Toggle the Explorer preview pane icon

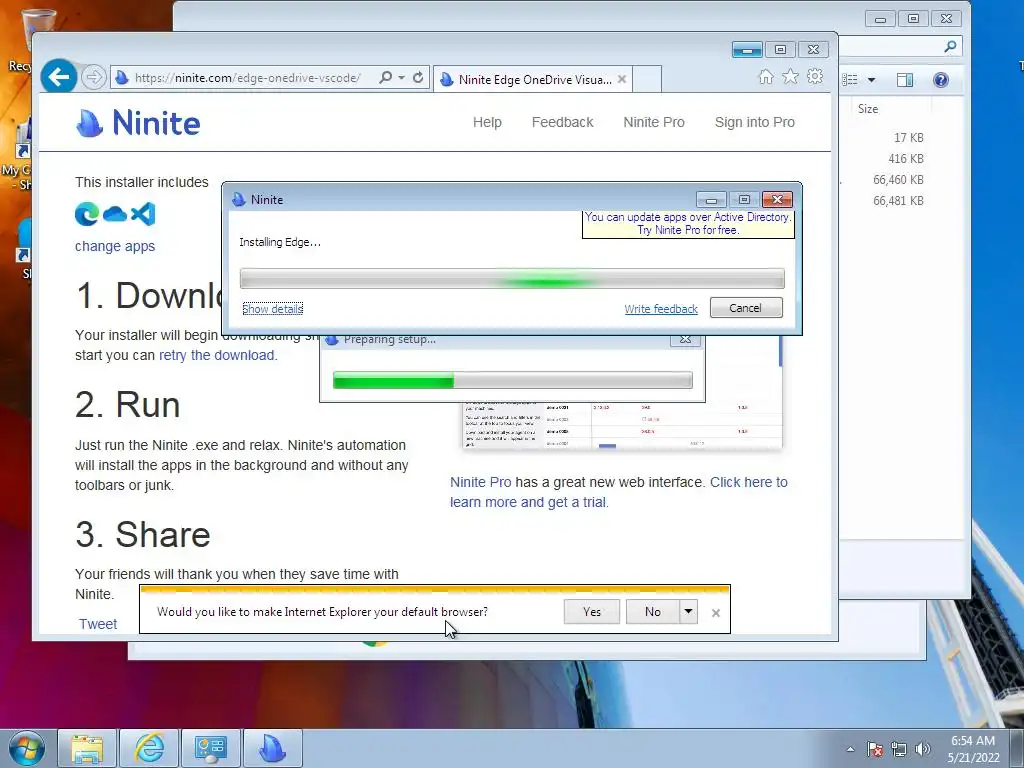point(904,80)
